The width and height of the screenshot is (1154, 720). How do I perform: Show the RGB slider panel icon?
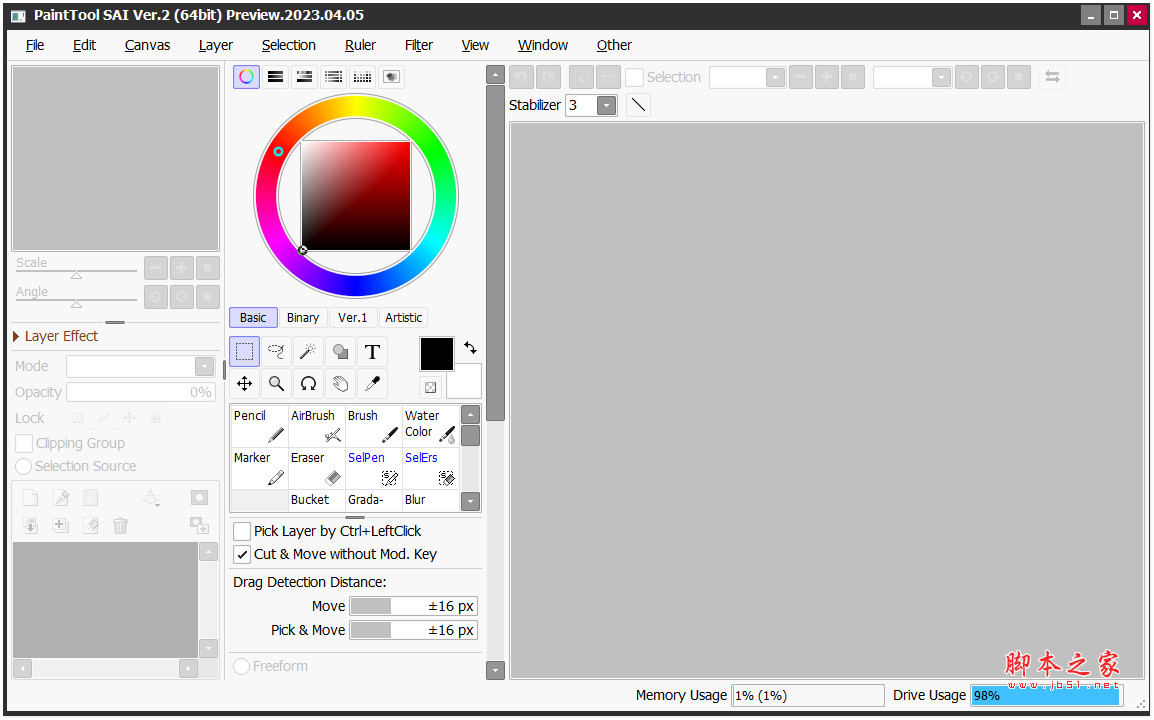pyautogui.click(x=275, y=77)
